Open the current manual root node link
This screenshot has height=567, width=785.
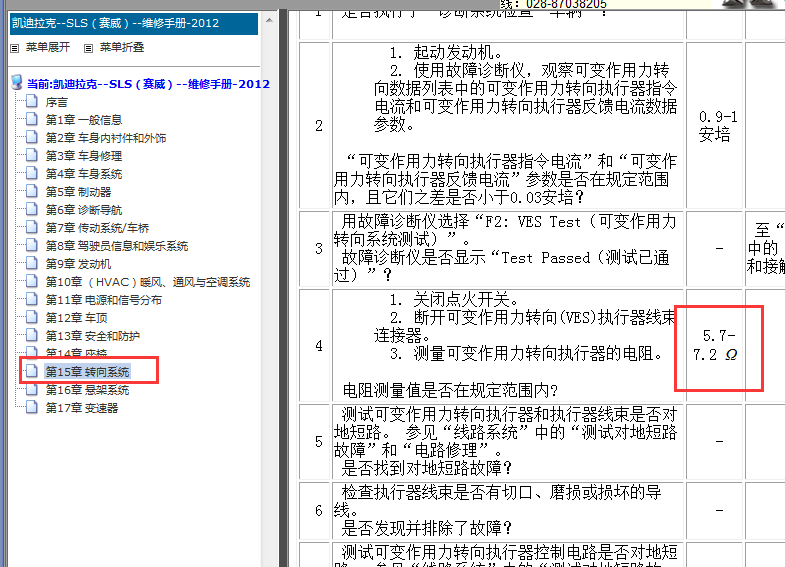point(148,84)
